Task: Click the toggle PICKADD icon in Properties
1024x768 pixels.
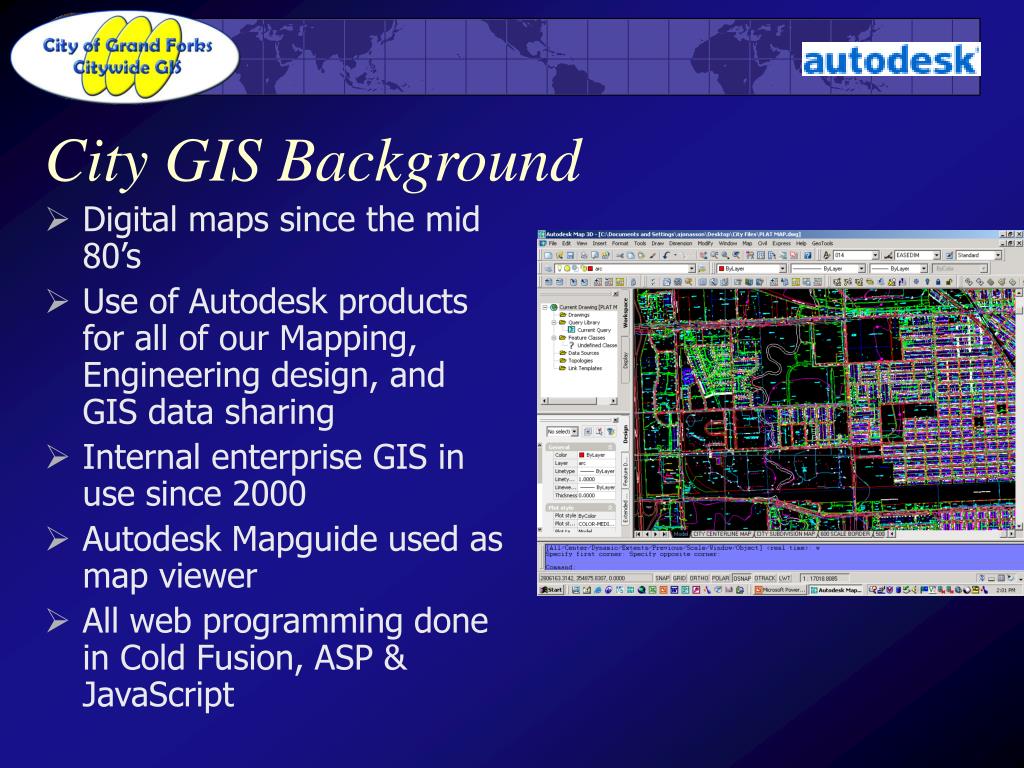Action: 588,432
